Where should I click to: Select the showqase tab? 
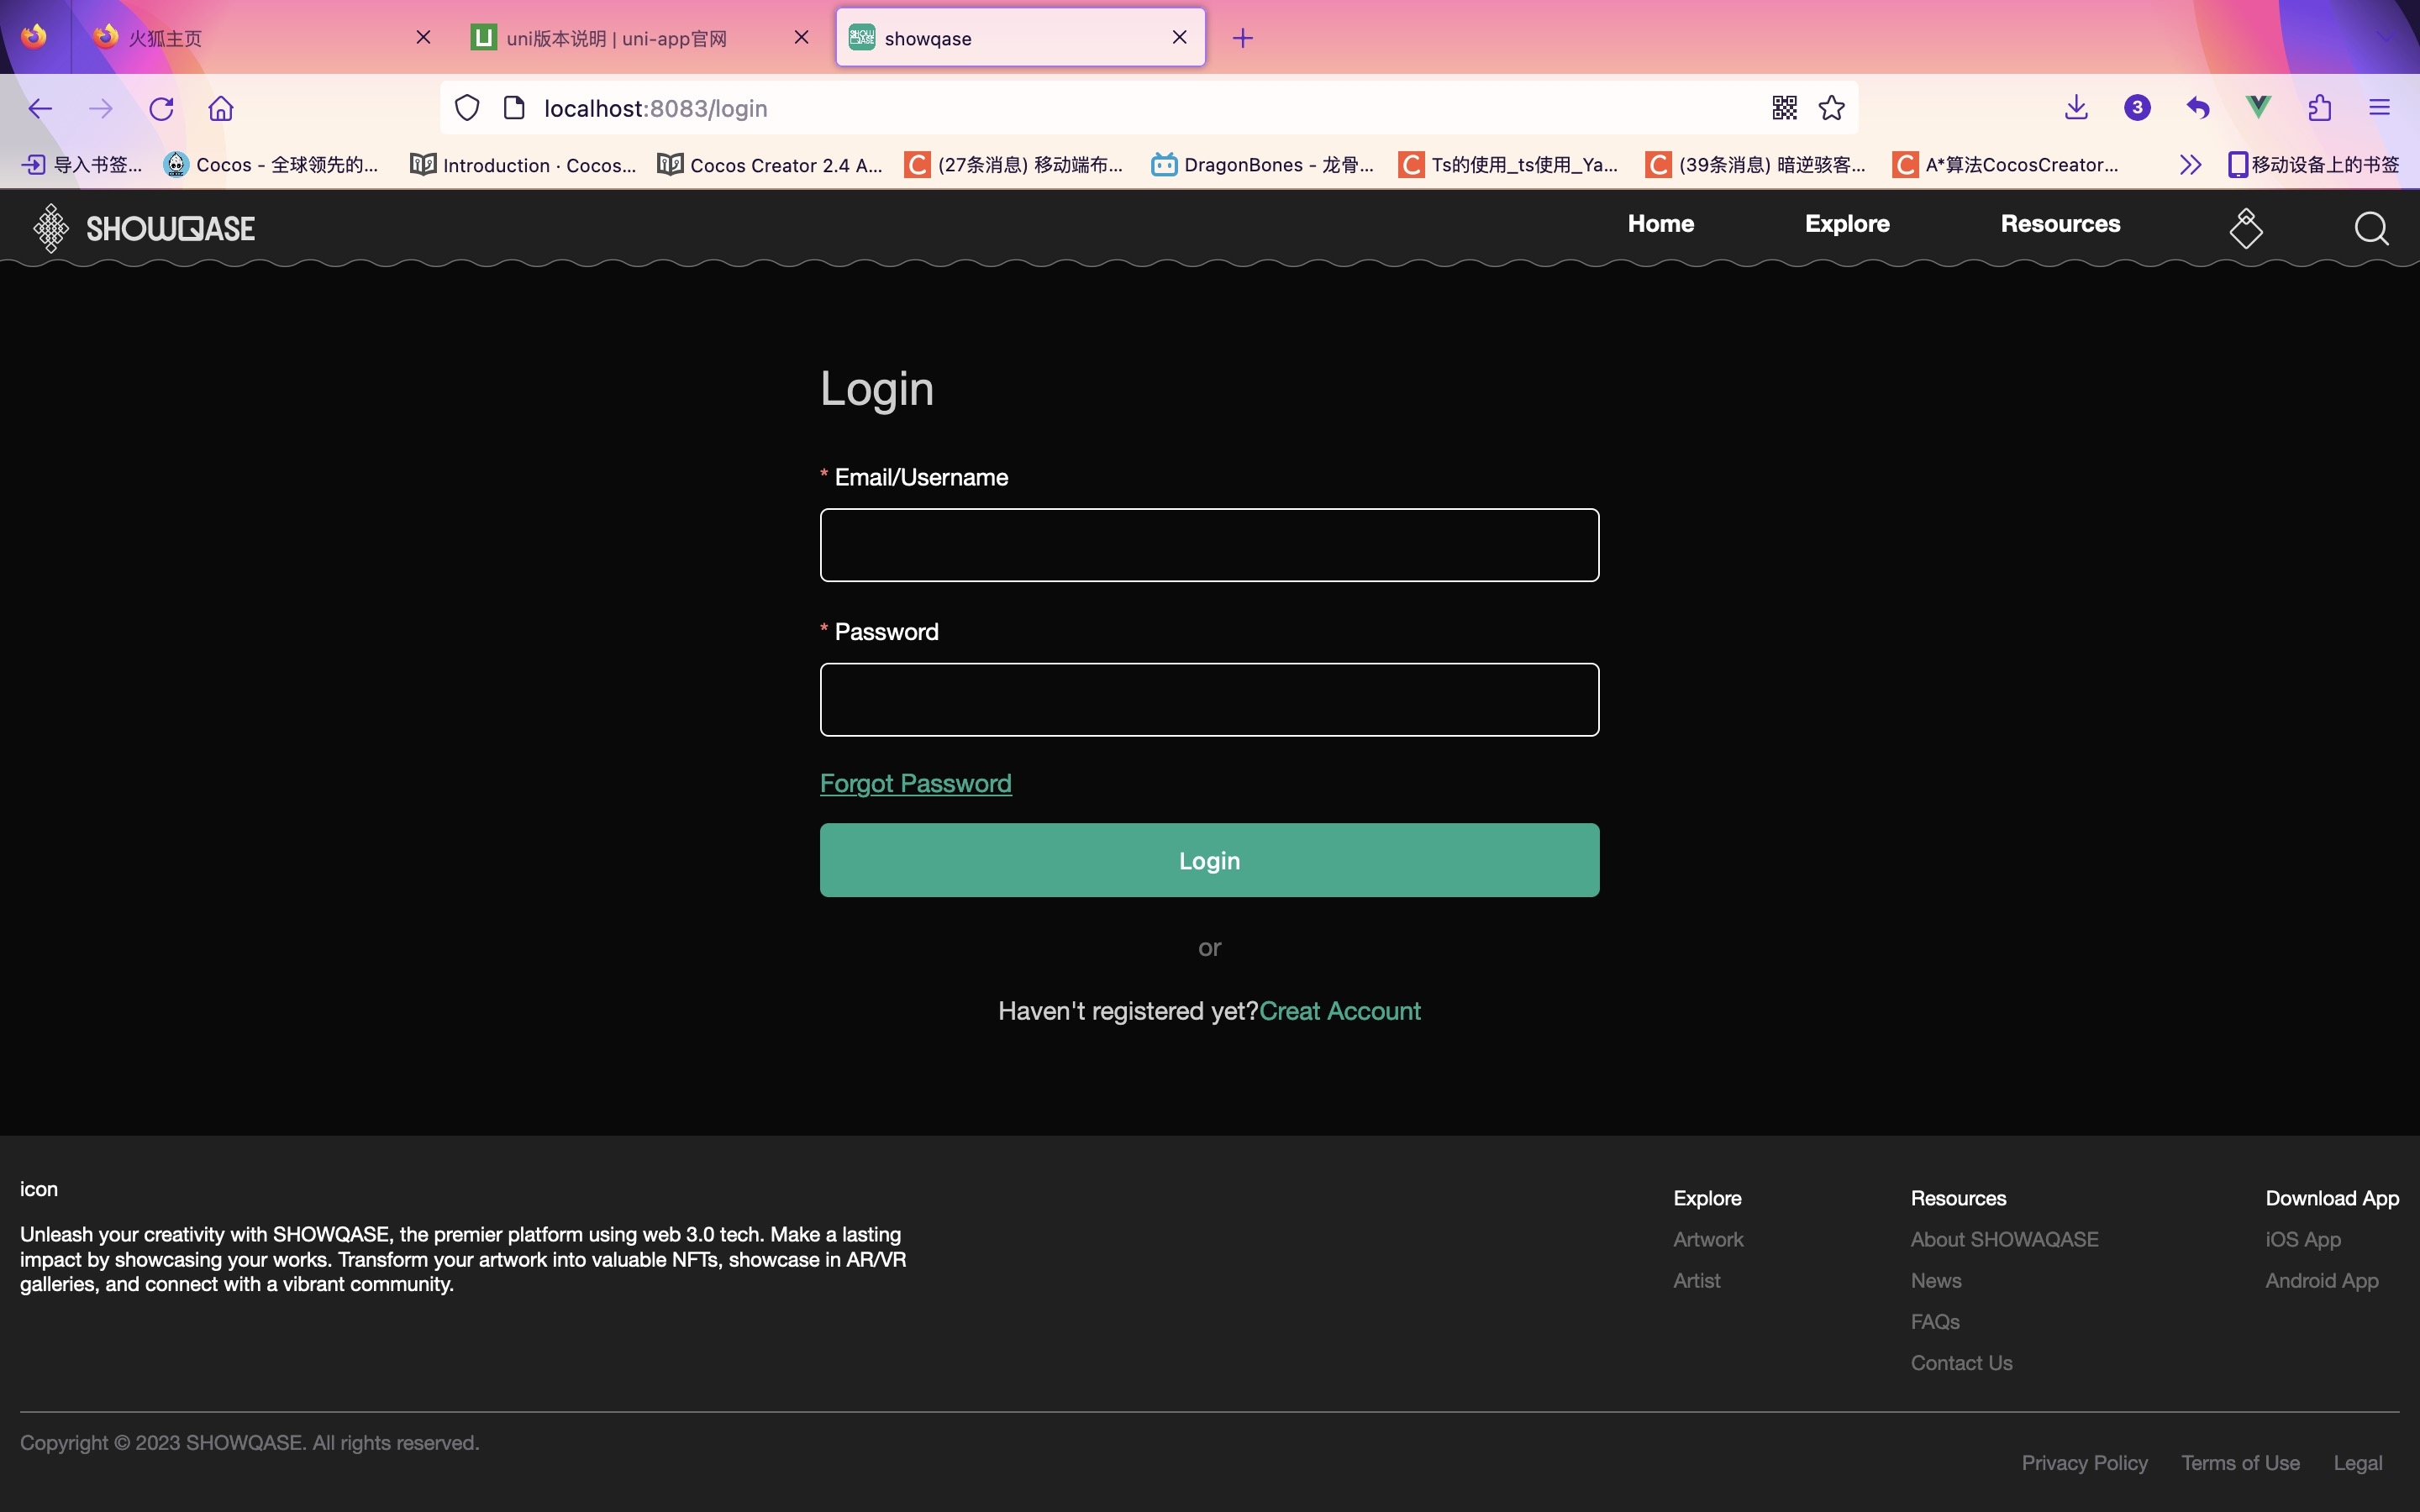click(x=1020, y=38)
